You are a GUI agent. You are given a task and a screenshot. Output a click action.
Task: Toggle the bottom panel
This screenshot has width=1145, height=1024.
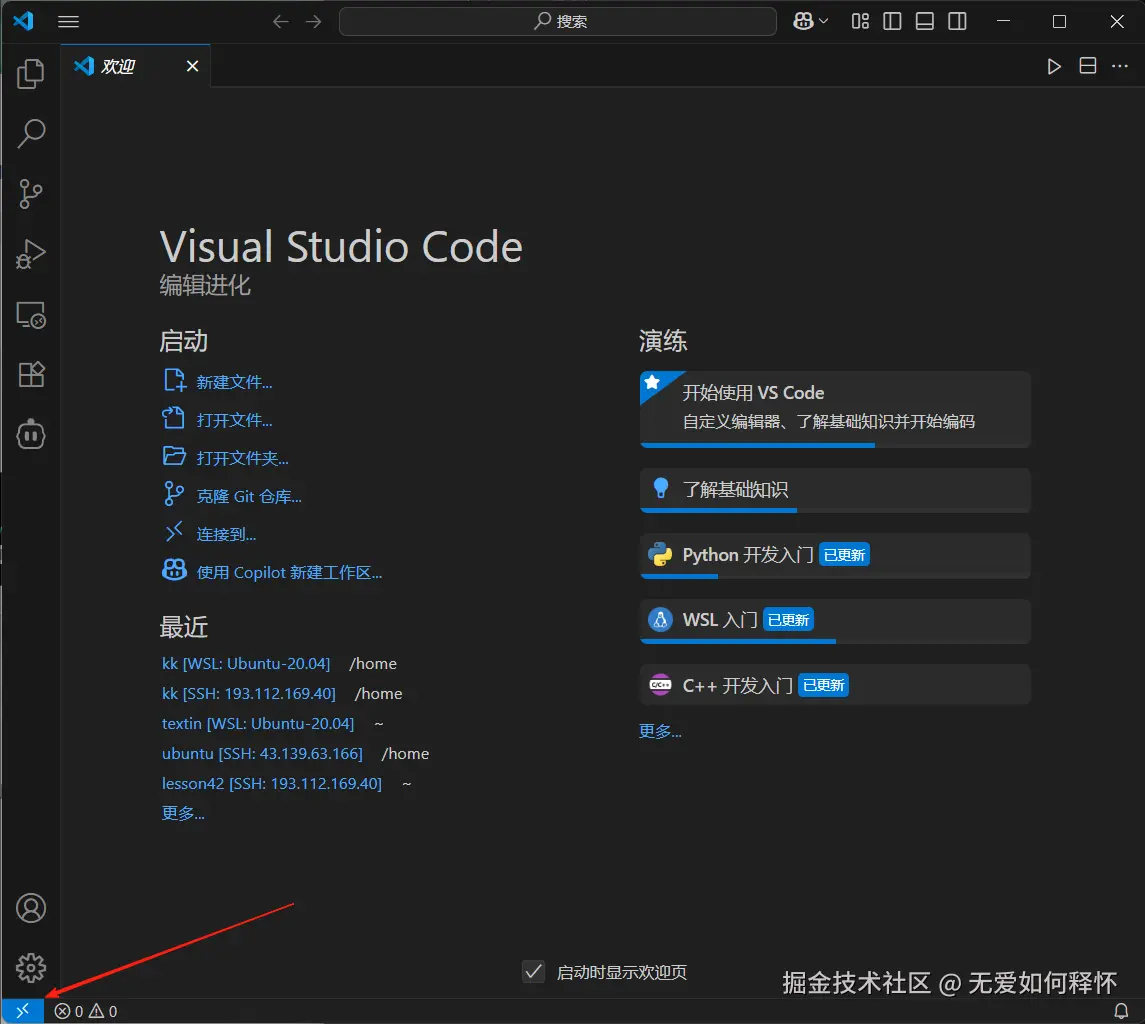[924, 21]
